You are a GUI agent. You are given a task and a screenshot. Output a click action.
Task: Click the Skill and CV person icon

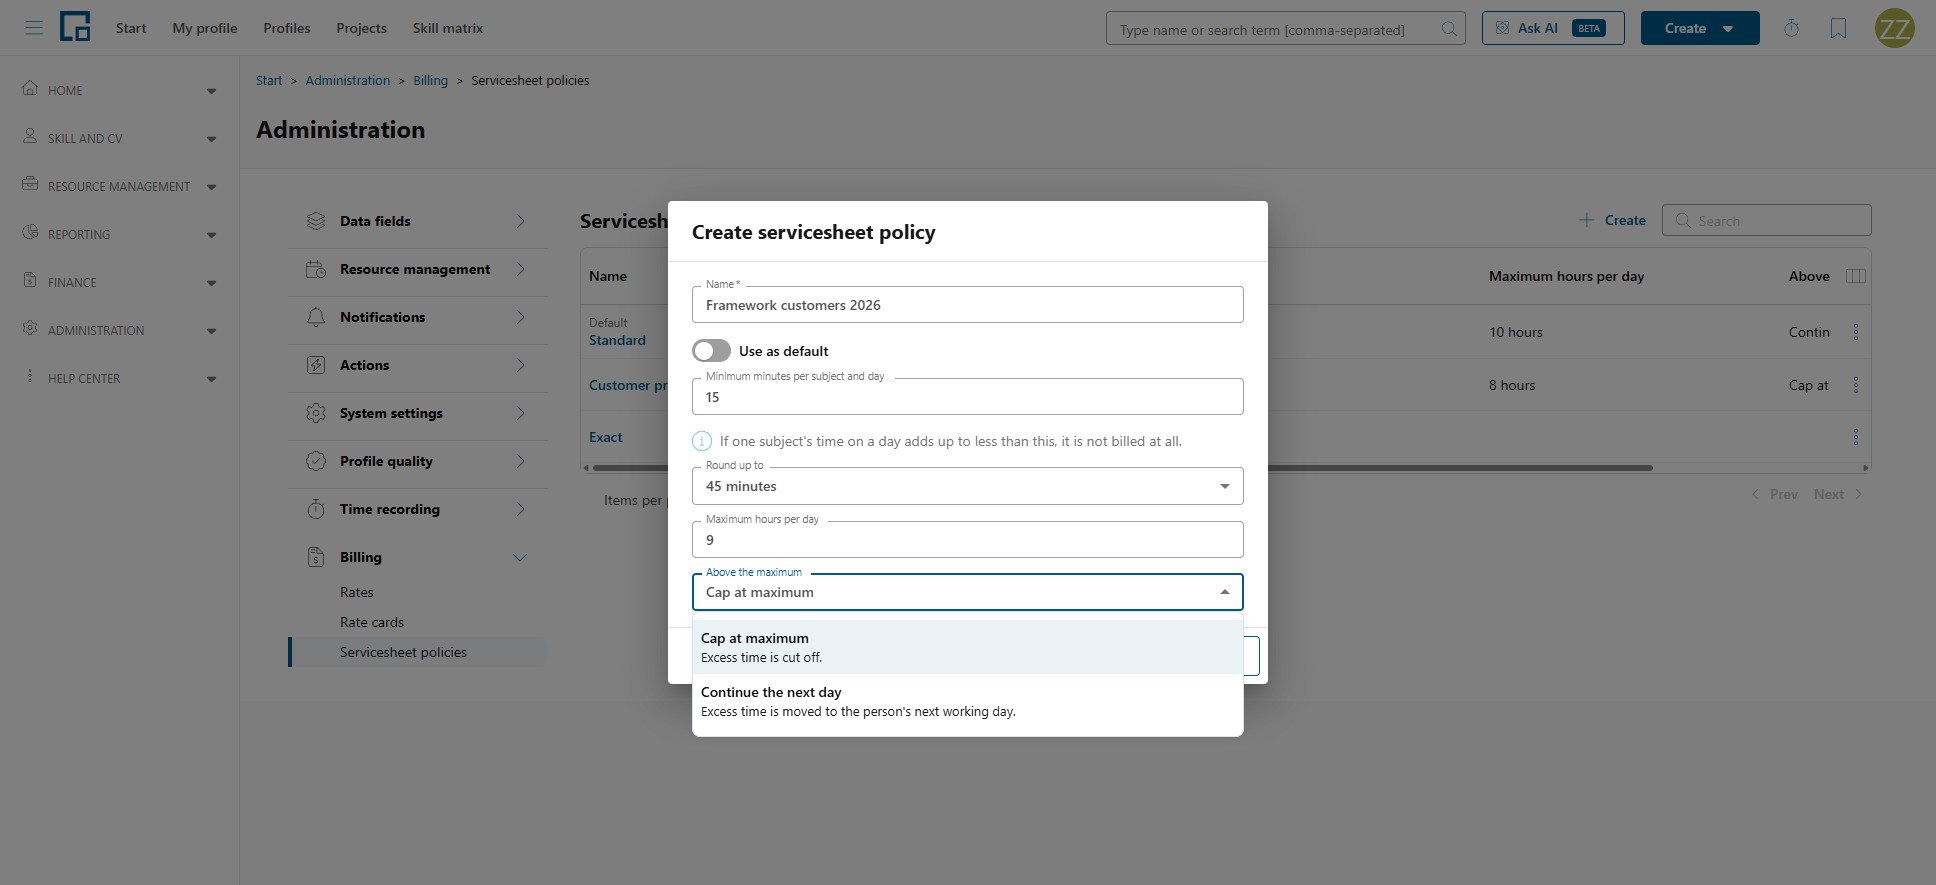[30, 136]
